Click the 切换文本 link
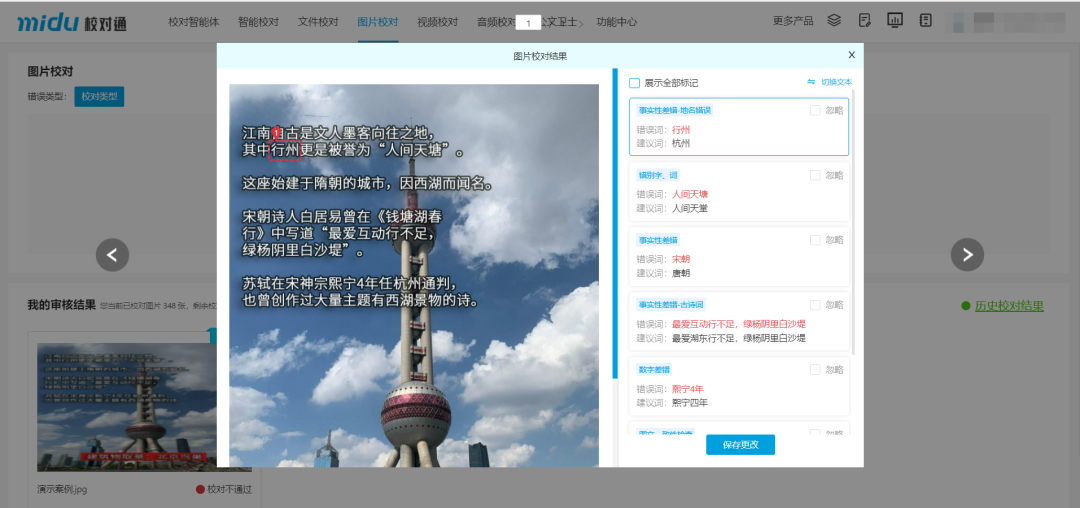Screen dimensions: 1080x508 [x=829, y=83]
